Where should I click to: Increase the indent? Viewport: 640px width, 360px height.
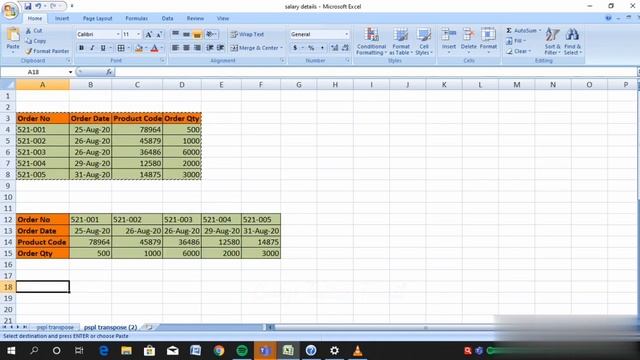point(220,48)
